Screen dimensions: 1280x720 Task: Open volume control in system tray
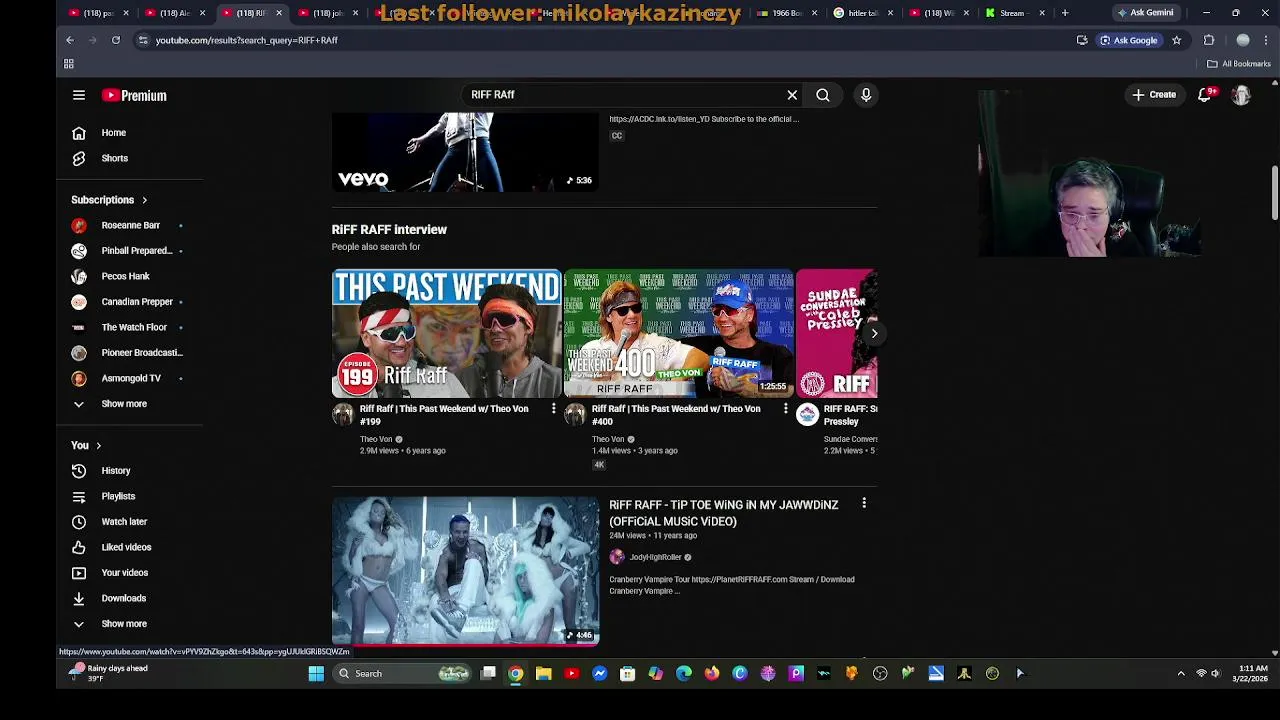[1216, 674]
